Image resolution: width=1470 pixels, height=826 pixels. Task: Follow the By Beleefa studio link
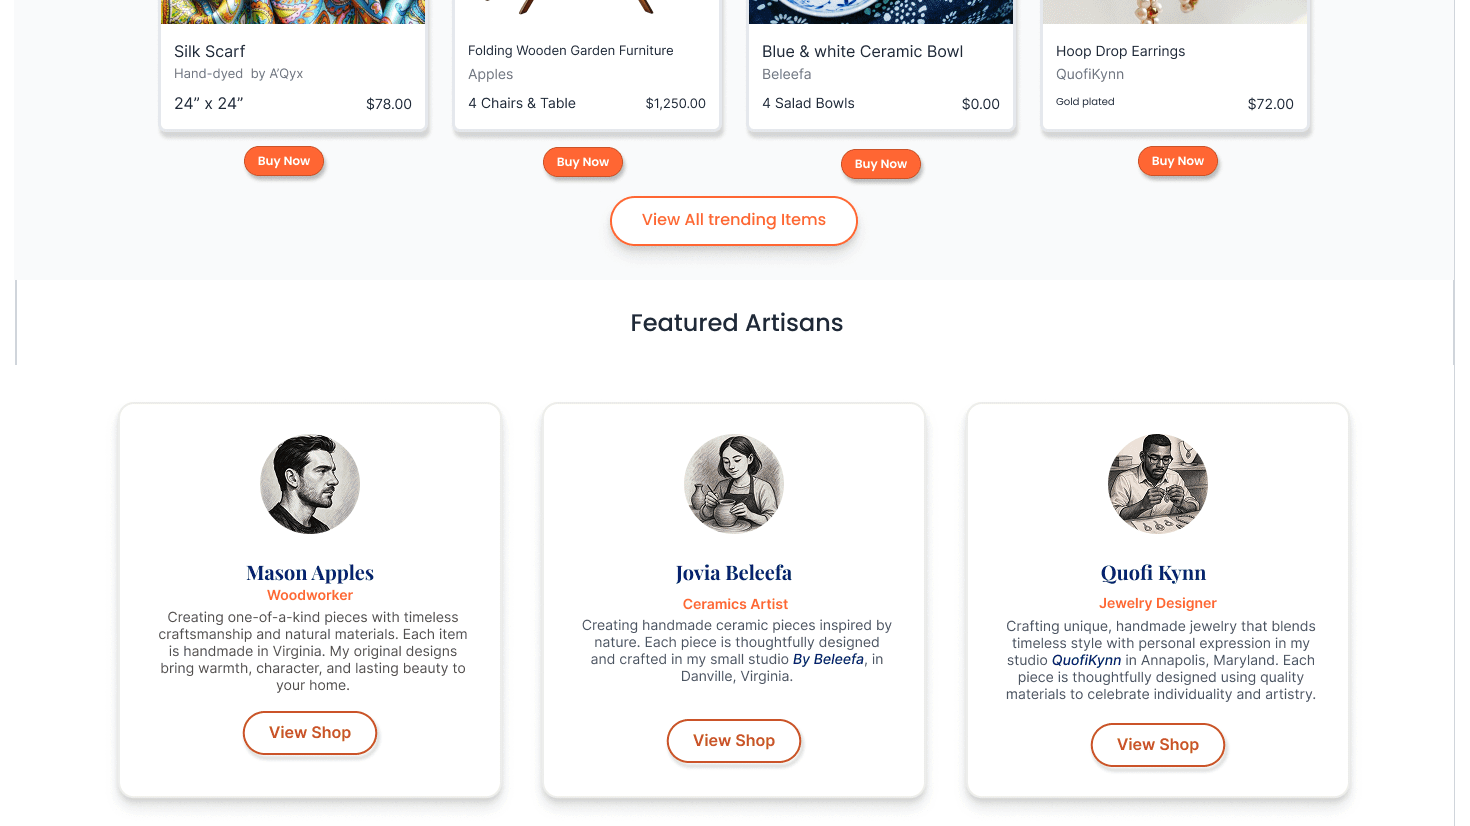pyautogui.click(x=828, y=660)
